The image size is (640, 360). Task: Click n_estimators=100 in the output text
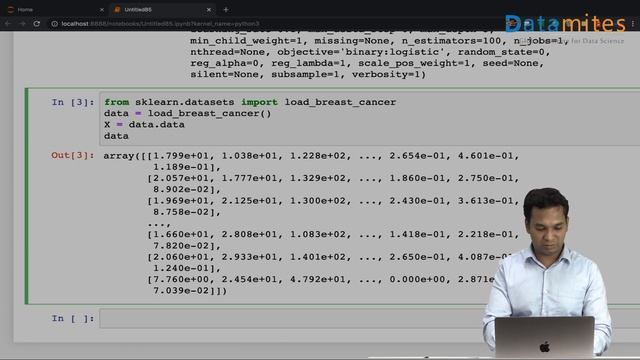[x=451, y=41]
